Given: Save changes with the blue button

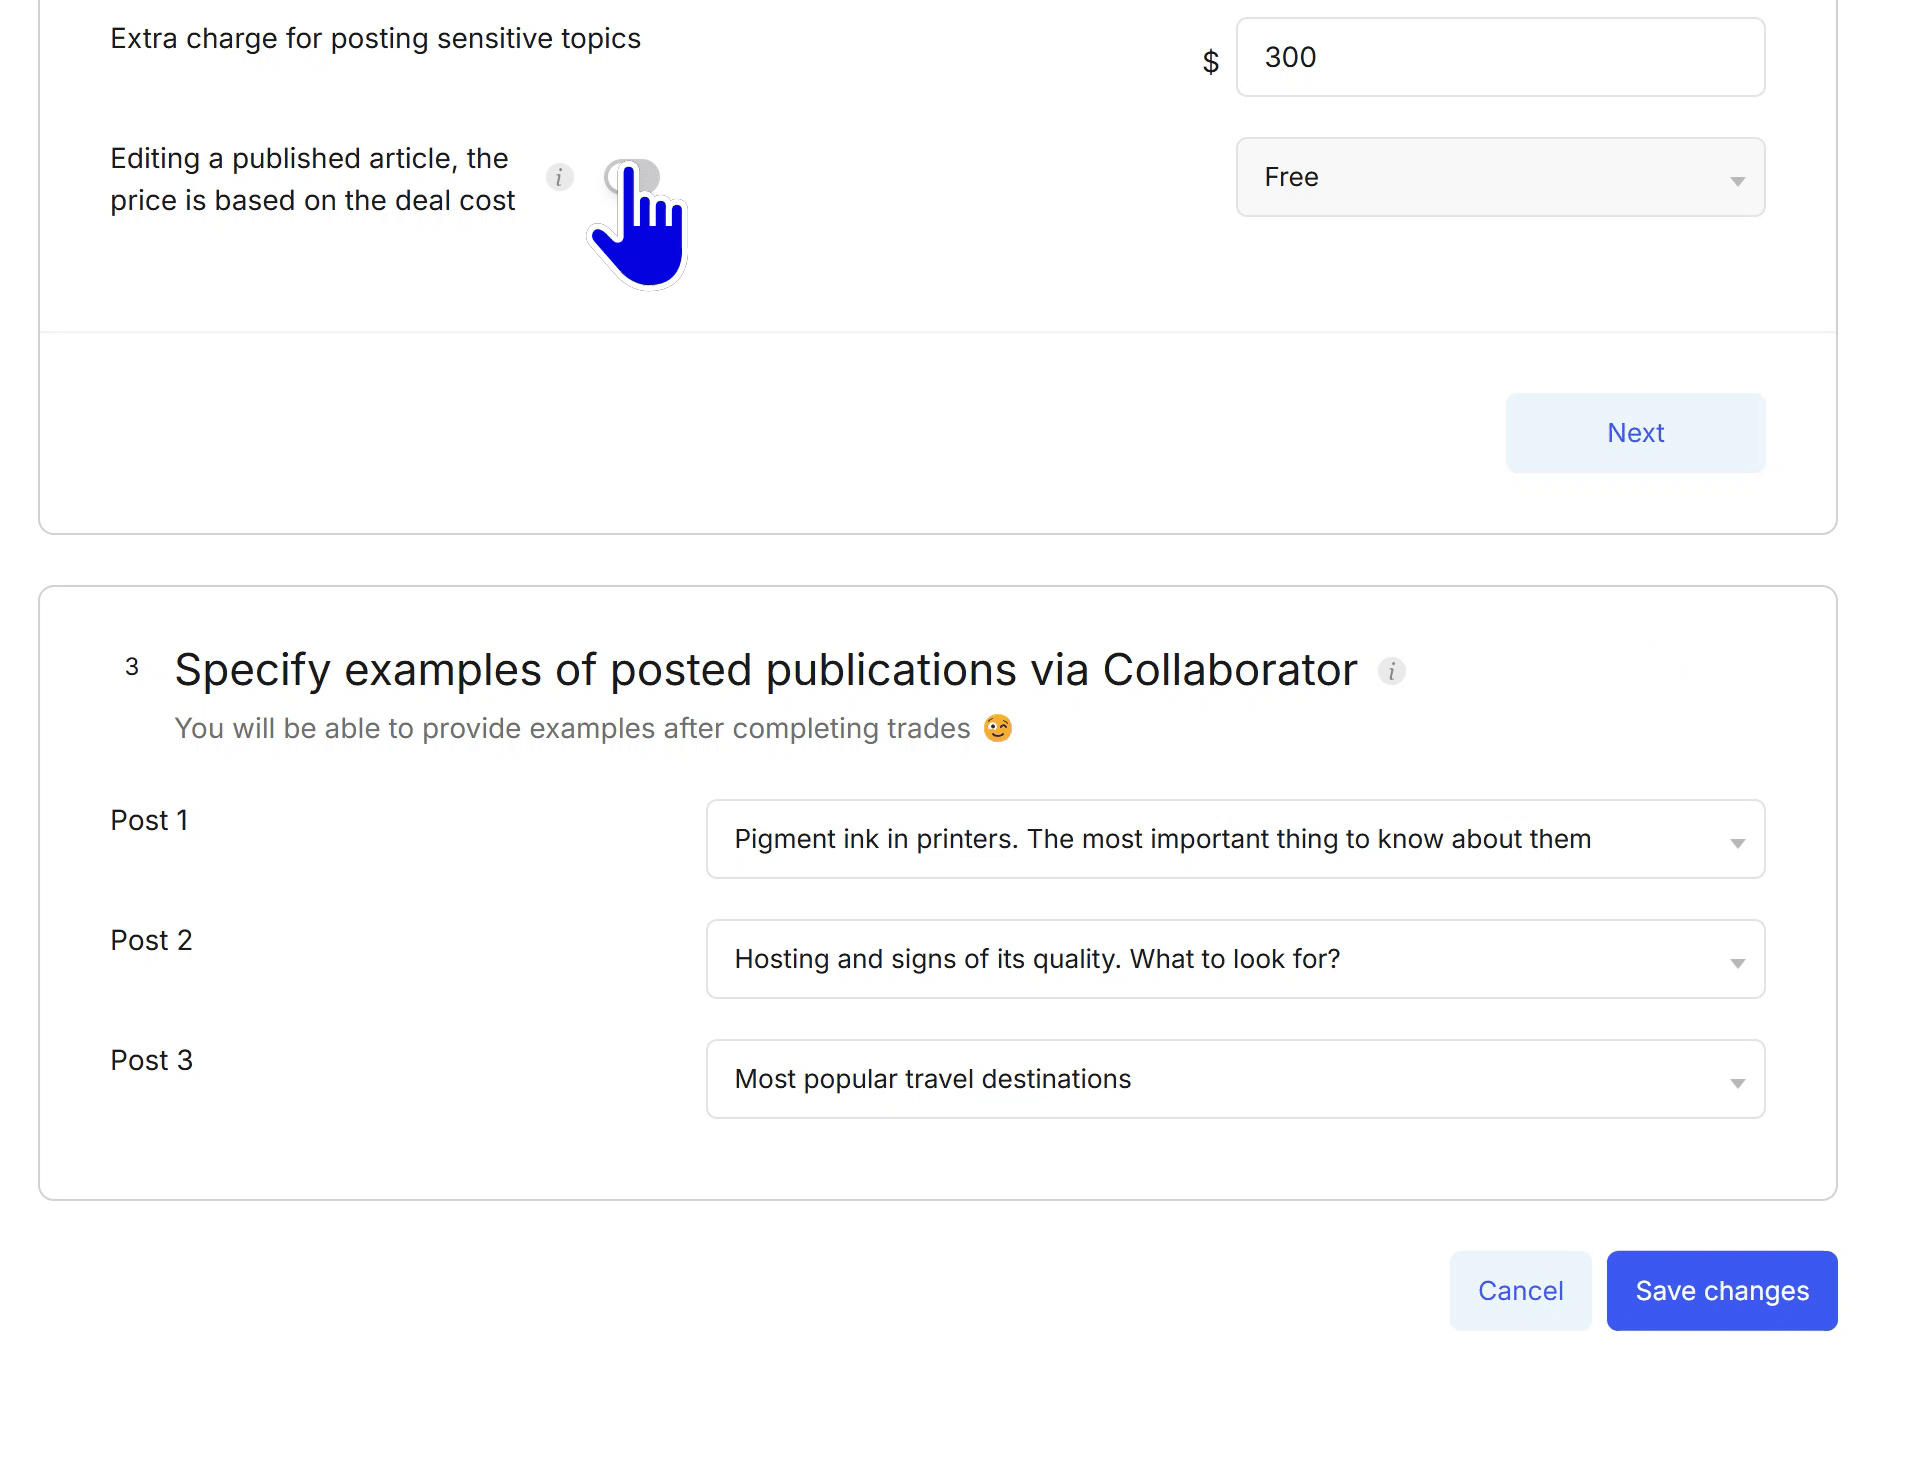Looking at the screenshot, I should 1721,1291.
